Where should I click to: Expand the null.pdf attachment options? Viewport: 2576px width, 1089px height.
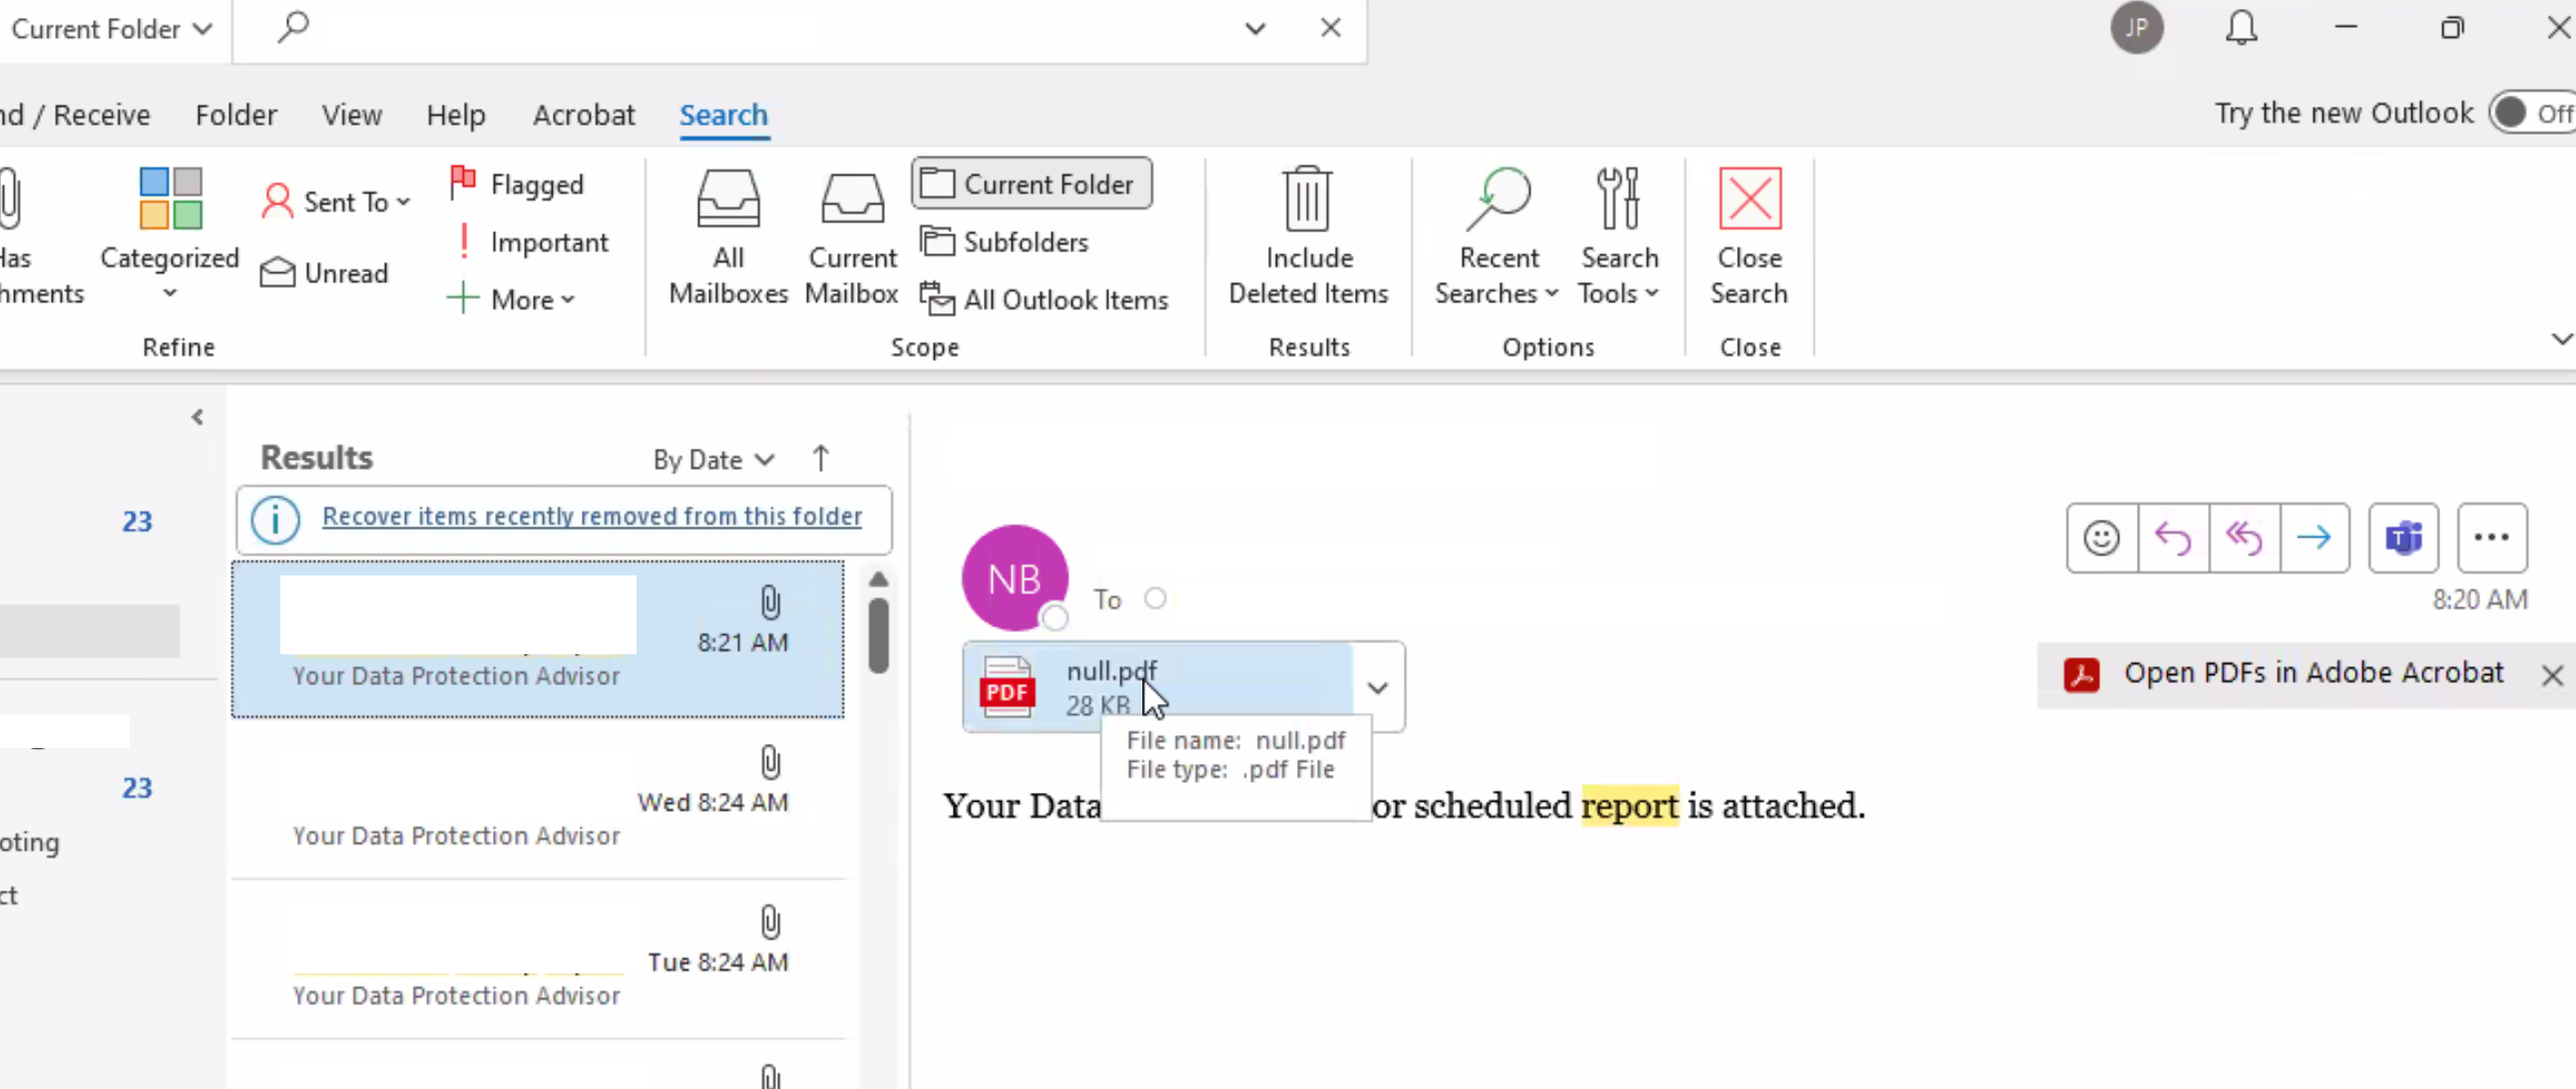click(1378, 688)
